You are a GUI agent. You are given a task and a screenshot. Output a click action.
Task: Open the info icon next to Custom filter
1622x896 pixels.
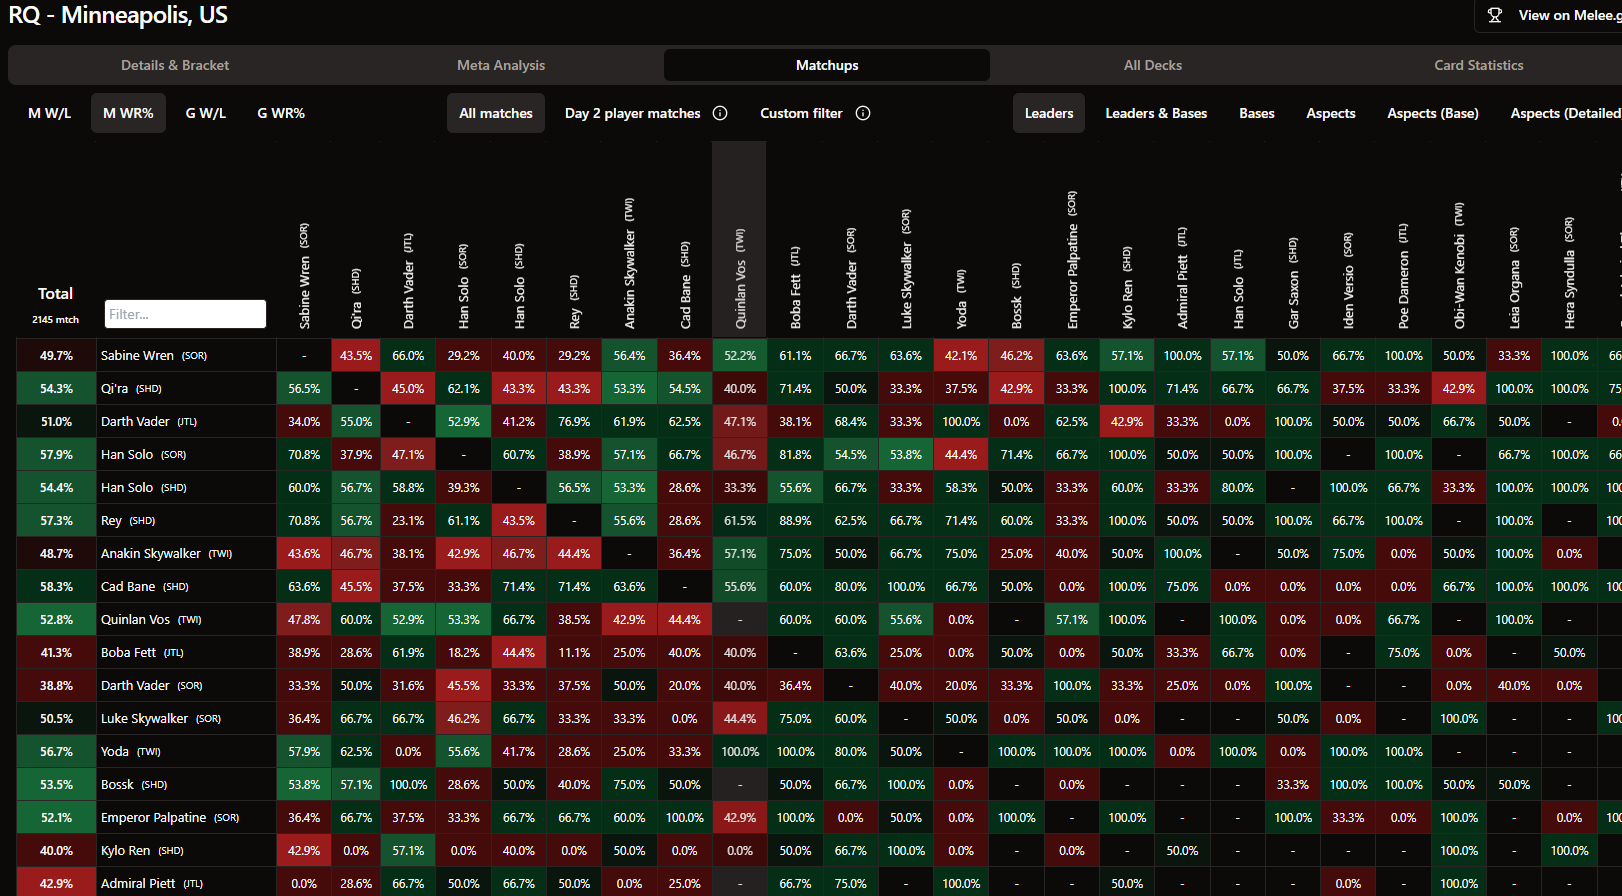click(863, 113)
